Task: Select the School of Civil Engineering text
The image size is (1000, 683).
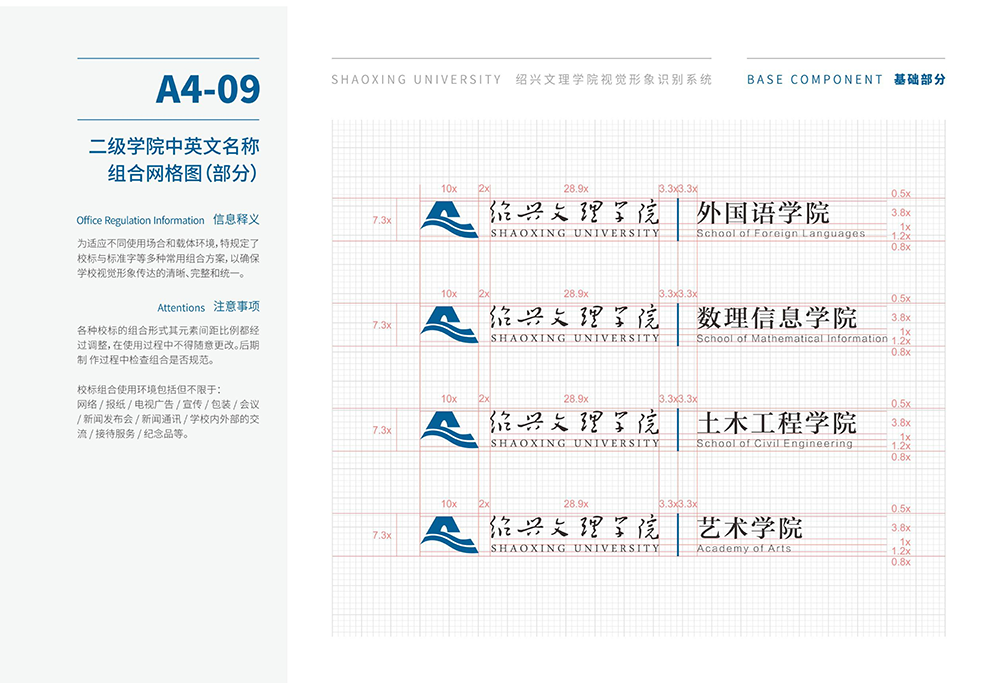Action: coord(774,443)
